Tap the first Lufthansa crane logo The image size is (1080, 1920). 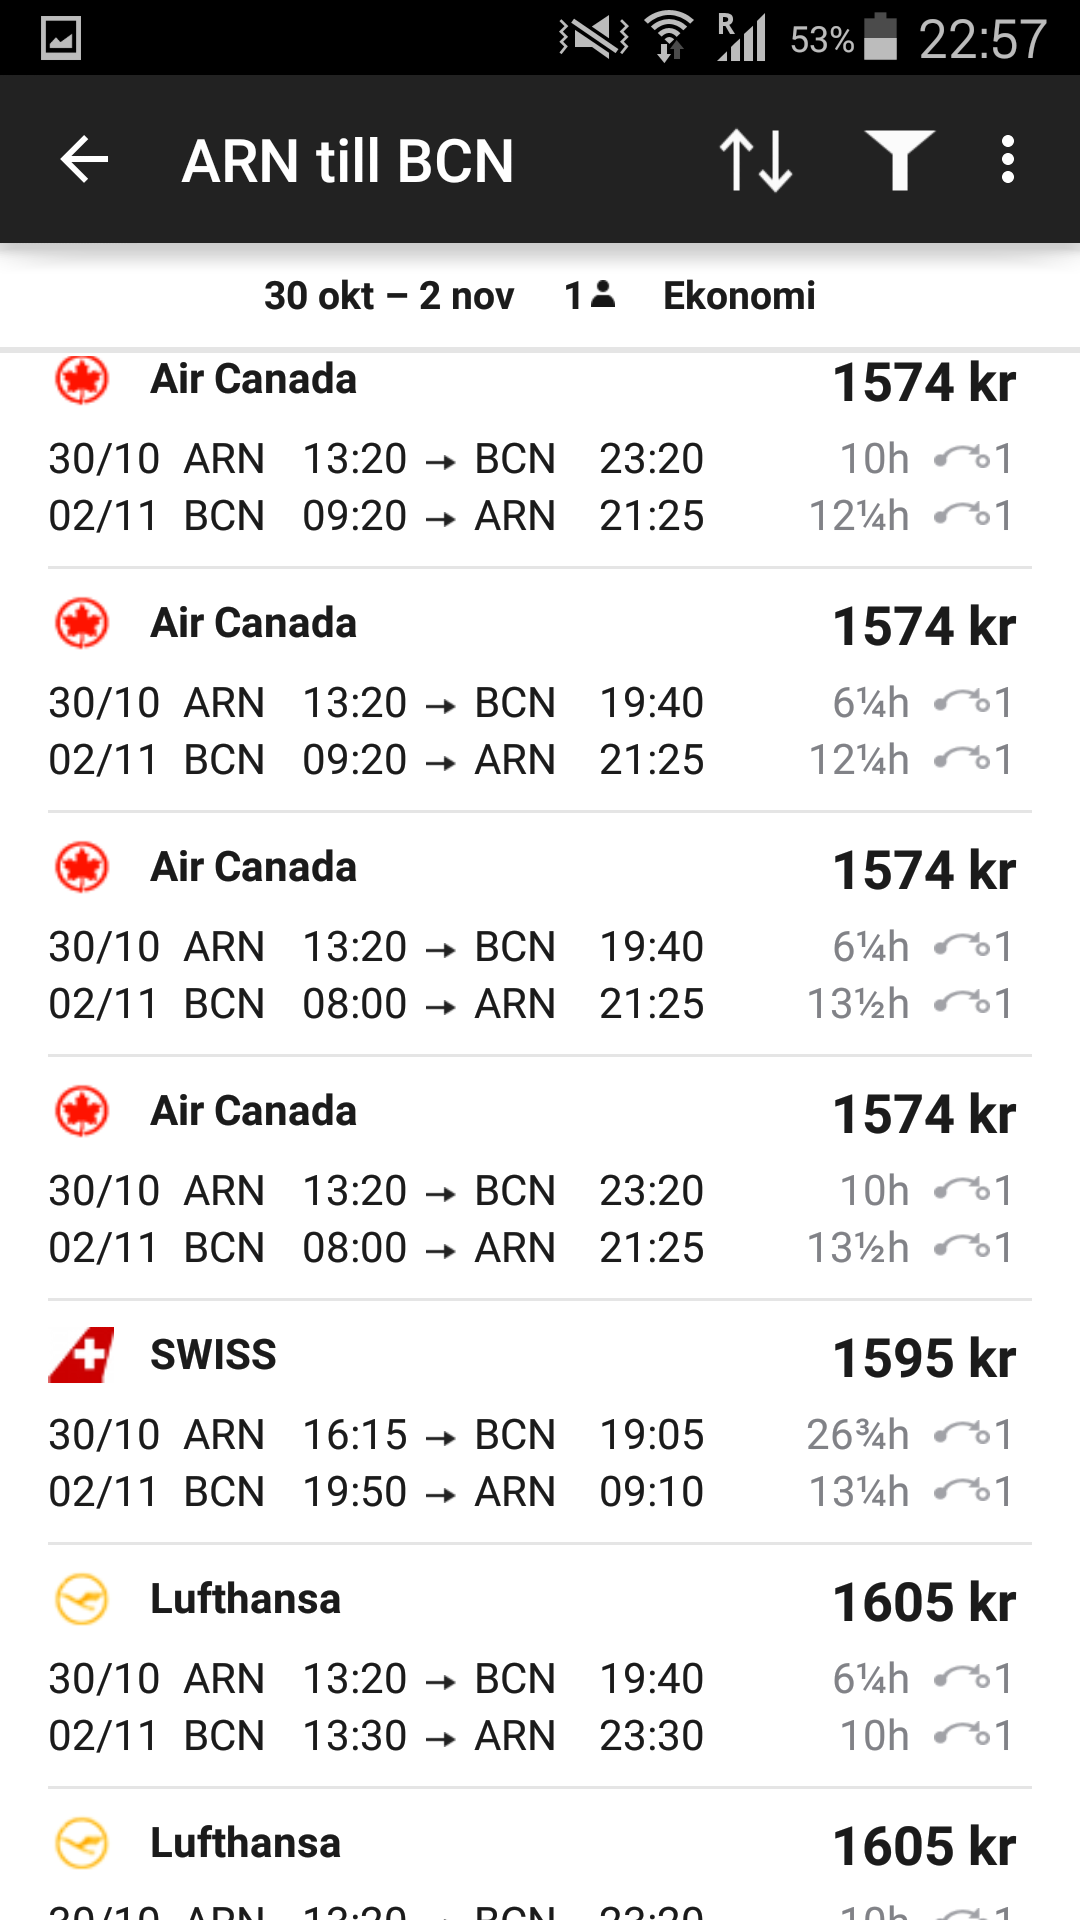82,1599
